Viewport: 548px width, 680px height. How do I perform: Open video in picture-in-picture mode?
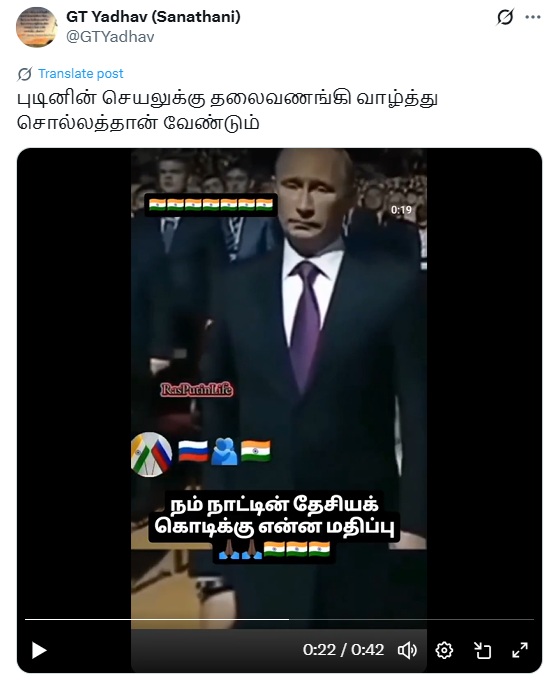point(482,650)
